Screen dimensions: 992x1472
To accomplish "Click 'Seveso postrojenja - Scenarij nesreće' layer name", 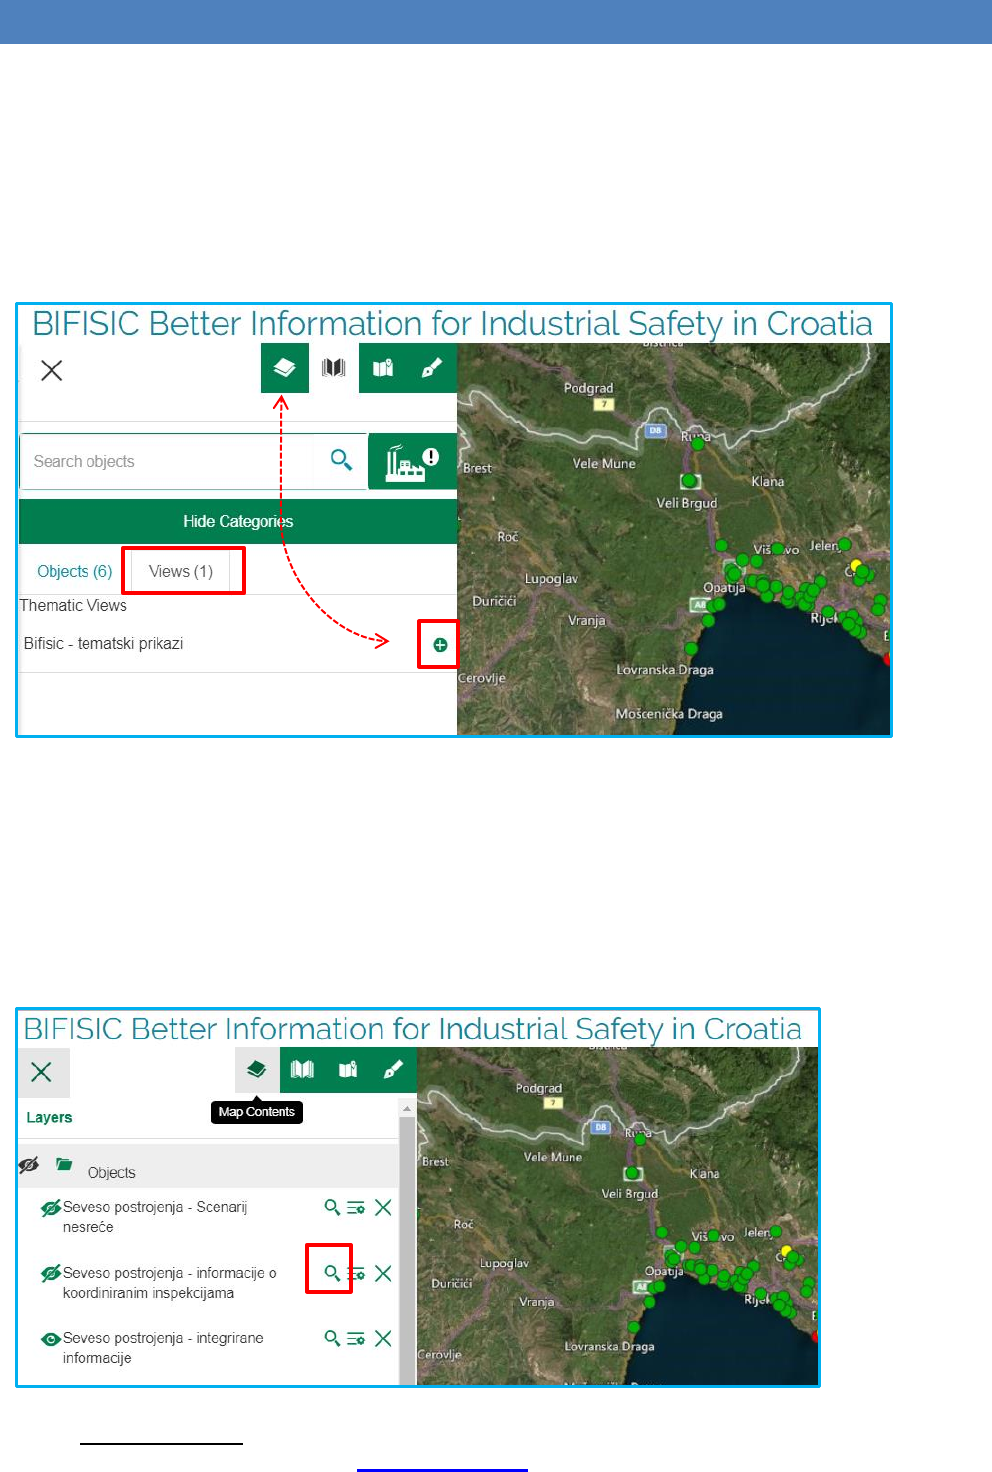I will point(155,1217).
